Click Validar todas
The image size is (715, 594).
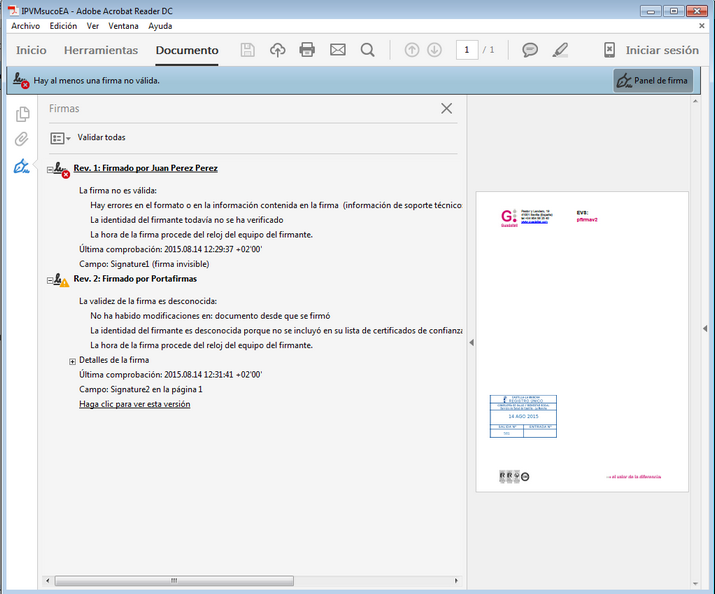tap(101, 137)
